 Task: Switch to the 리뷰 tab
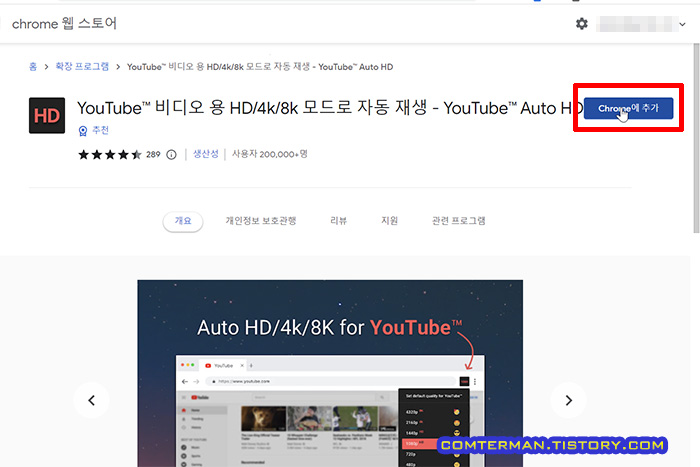338,221
